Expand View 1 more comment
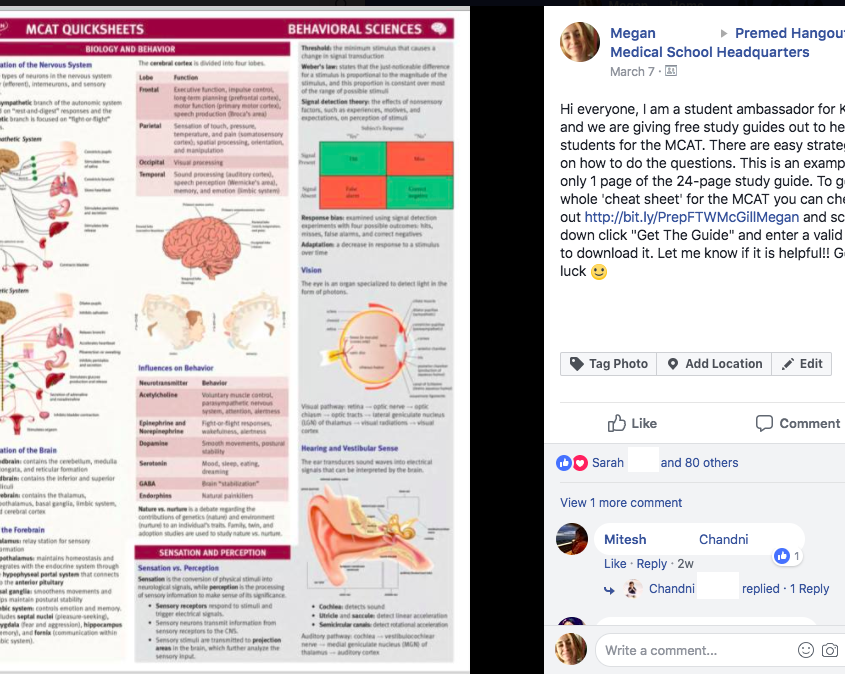The height and width of the screenshot is (674, 845). coord(621,503)
